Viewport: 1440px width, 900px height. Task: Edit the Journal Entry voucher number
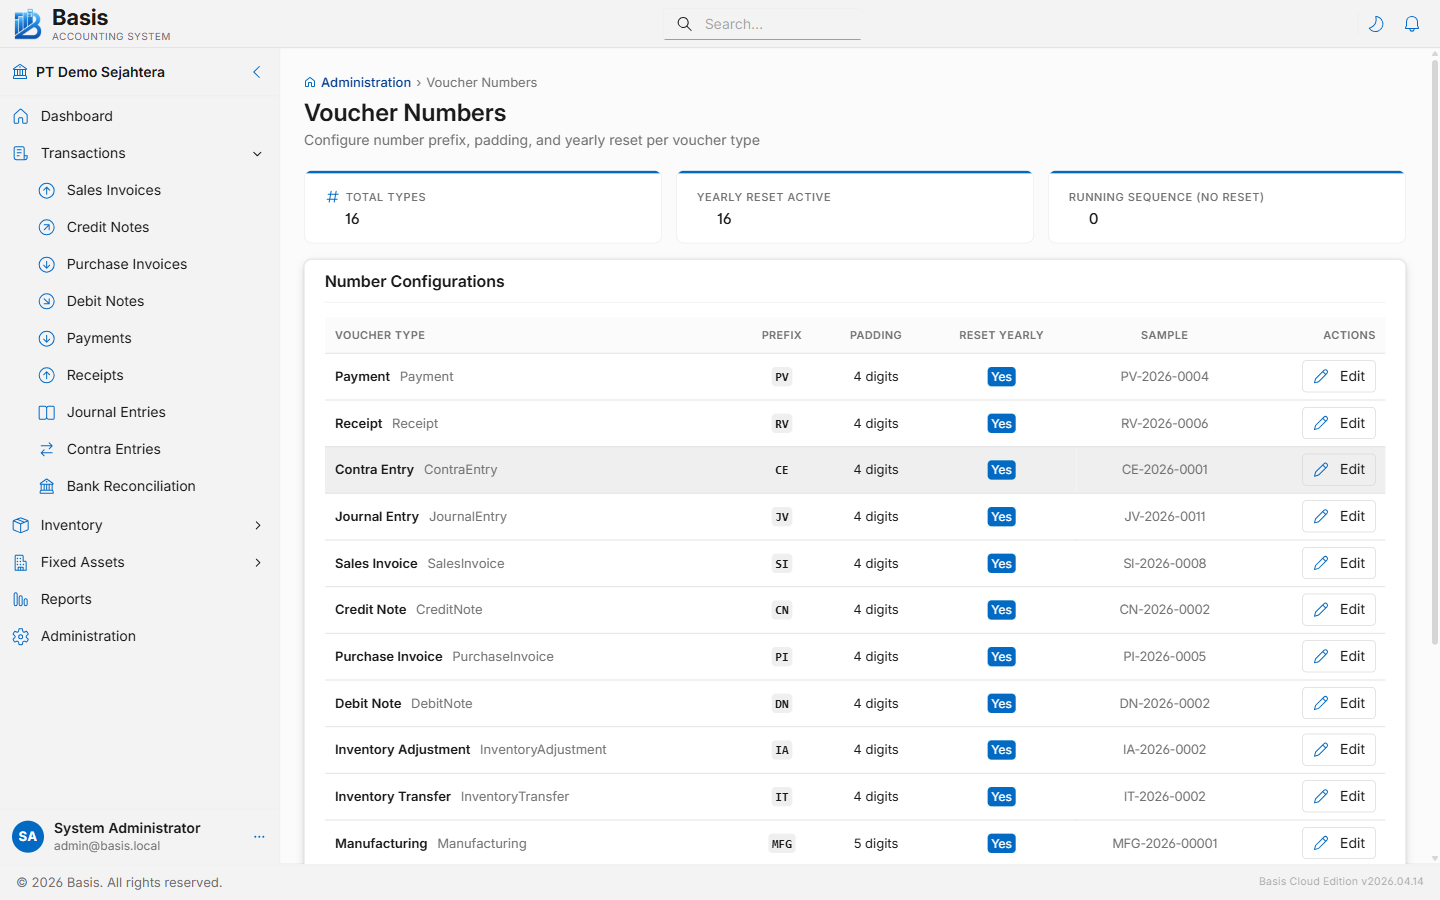1338,516
